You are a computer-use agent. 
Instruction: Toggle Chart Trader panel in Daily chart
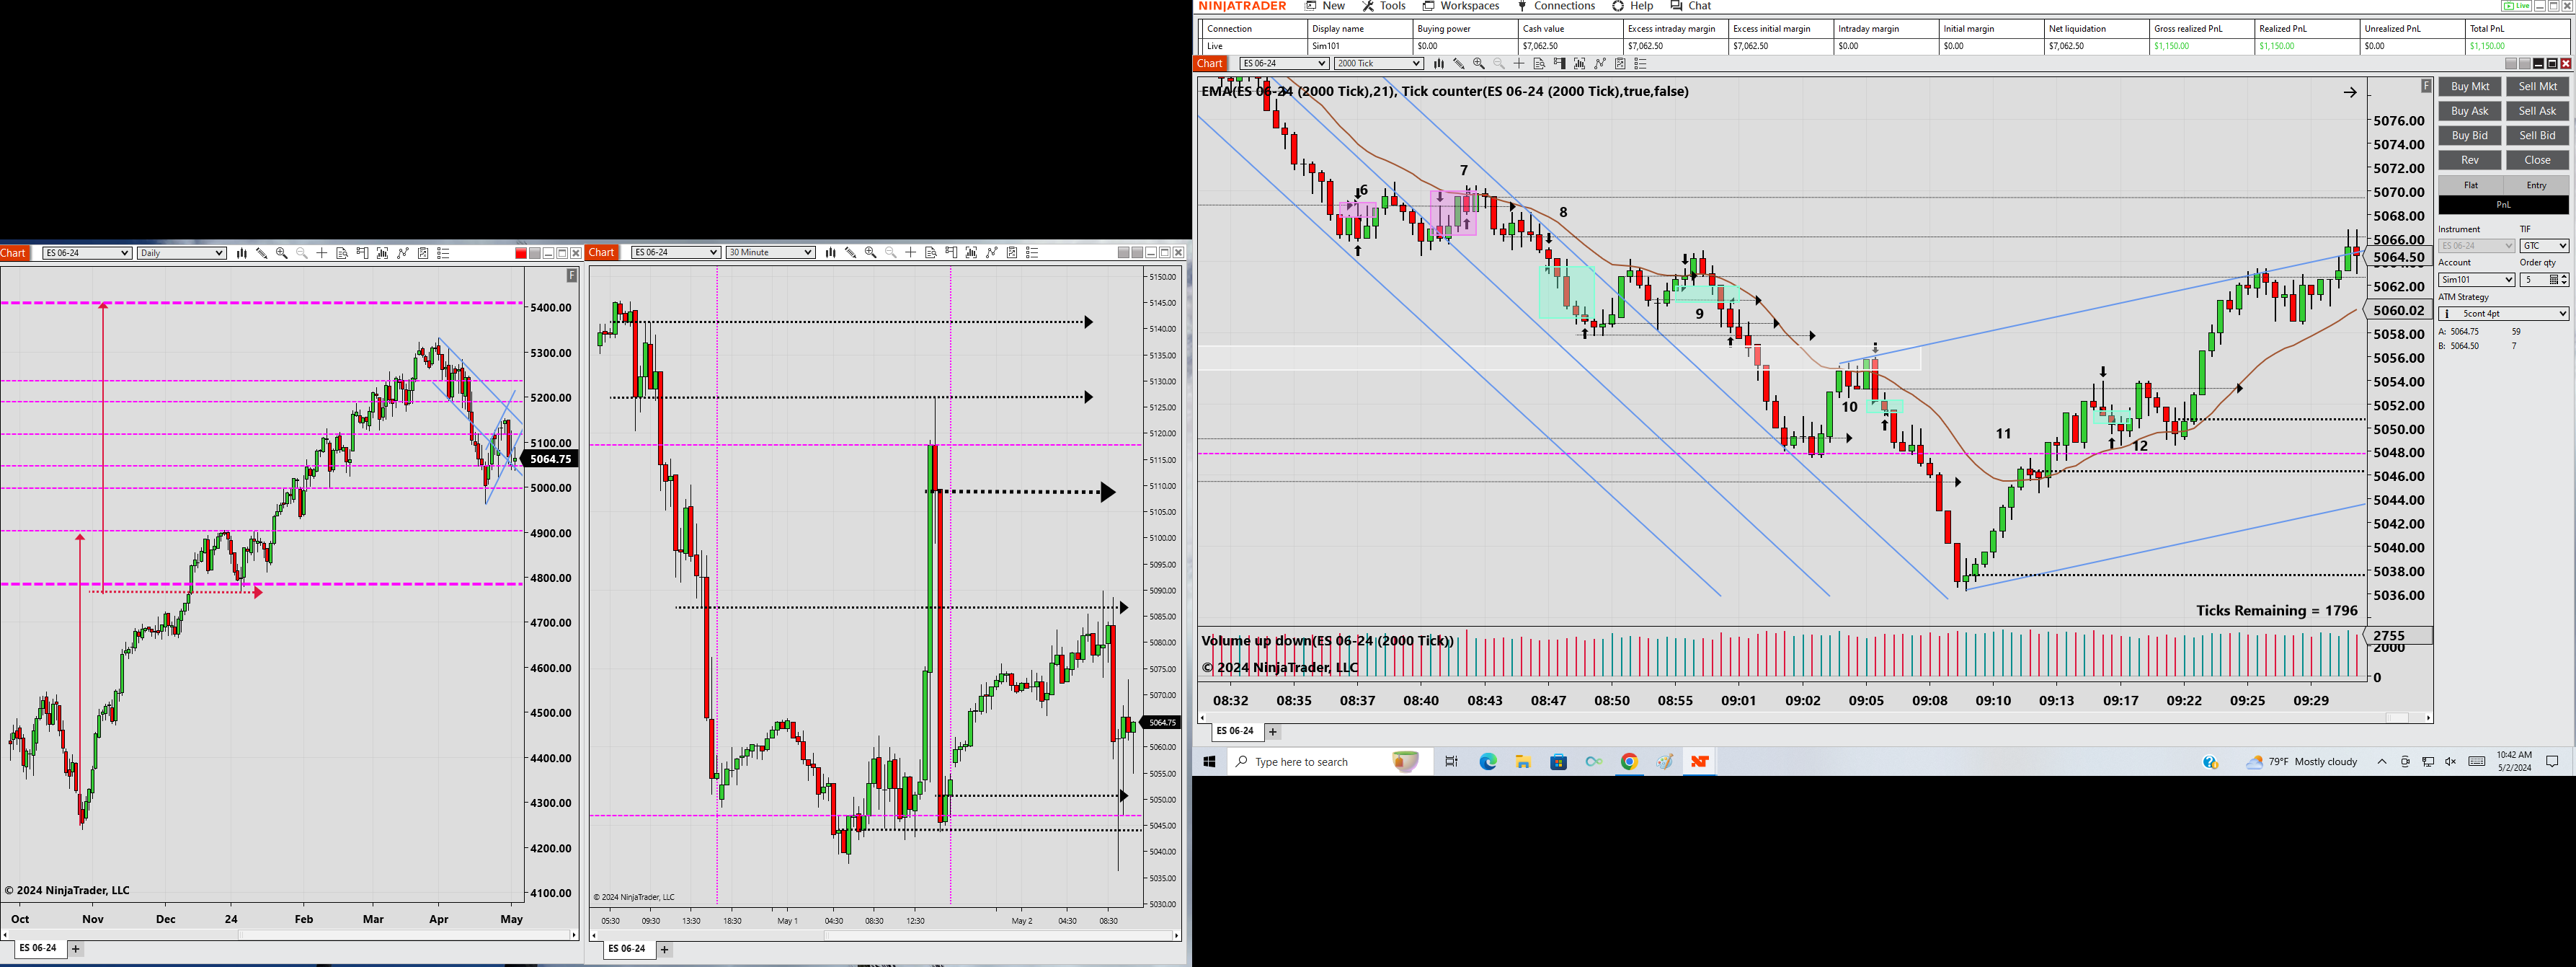(362, 253)
